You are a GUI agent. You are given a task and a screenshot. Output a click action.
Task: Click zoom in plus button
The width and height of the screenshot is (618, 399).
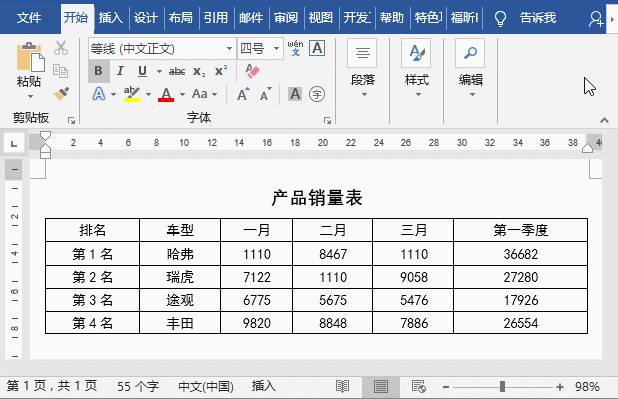point(560,387)
